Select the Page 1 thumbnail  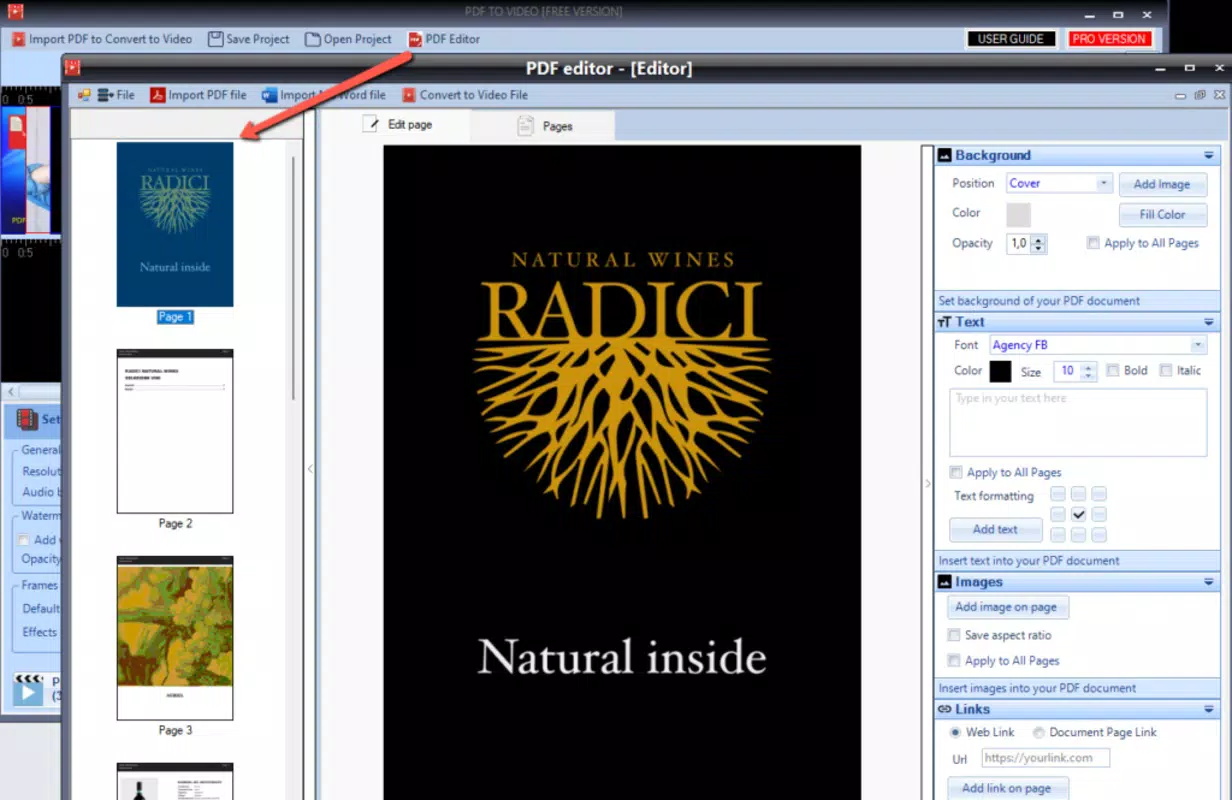[175, 224]
